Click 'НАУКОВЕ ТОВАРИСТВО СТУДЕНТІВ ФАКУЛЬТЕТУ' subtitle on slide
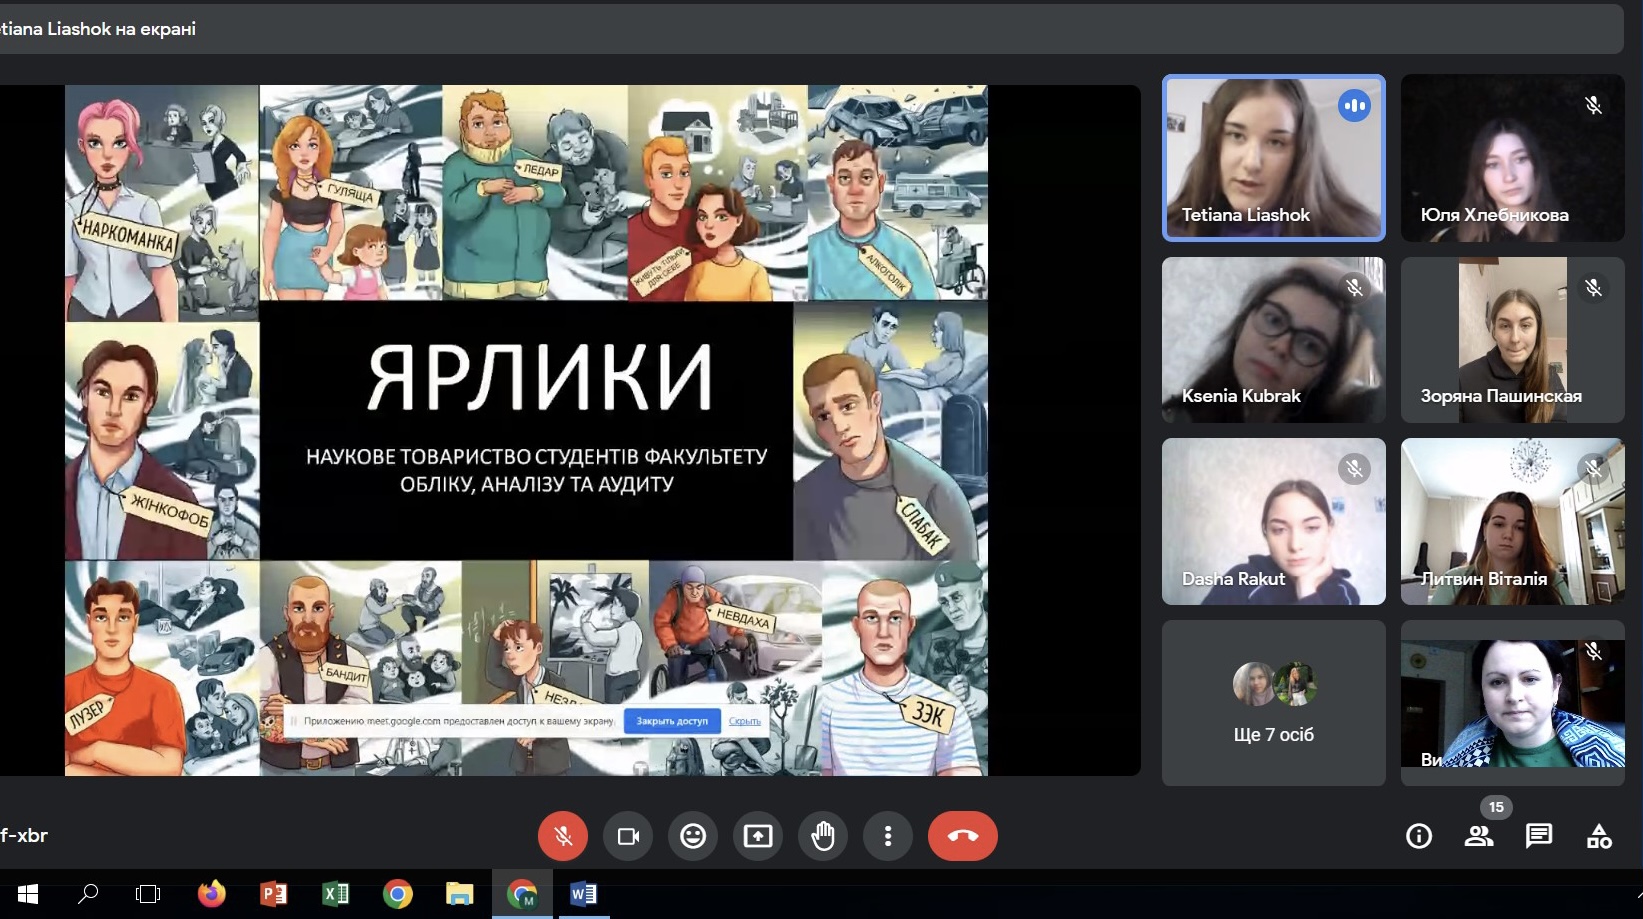 (x=537, y=457)
